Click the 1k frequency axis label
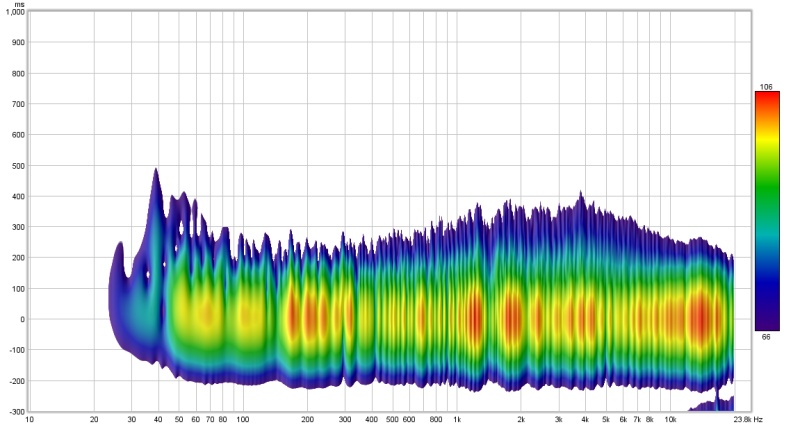 pos(457,420)
